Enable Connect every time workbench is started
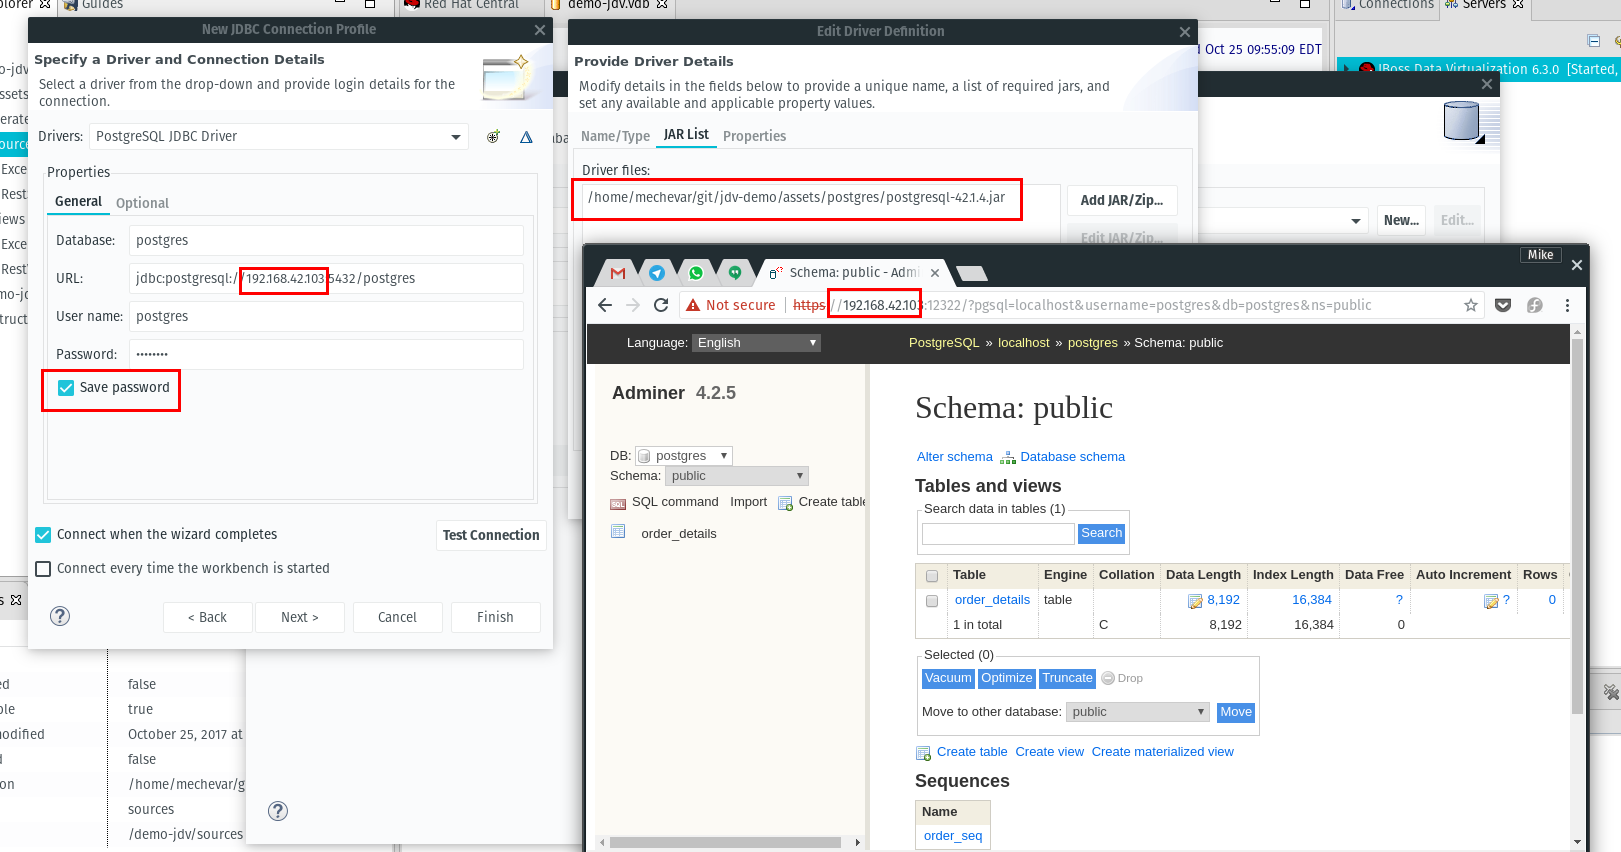The height and width of the screenshot is (852, 1621). coord(43,569)
